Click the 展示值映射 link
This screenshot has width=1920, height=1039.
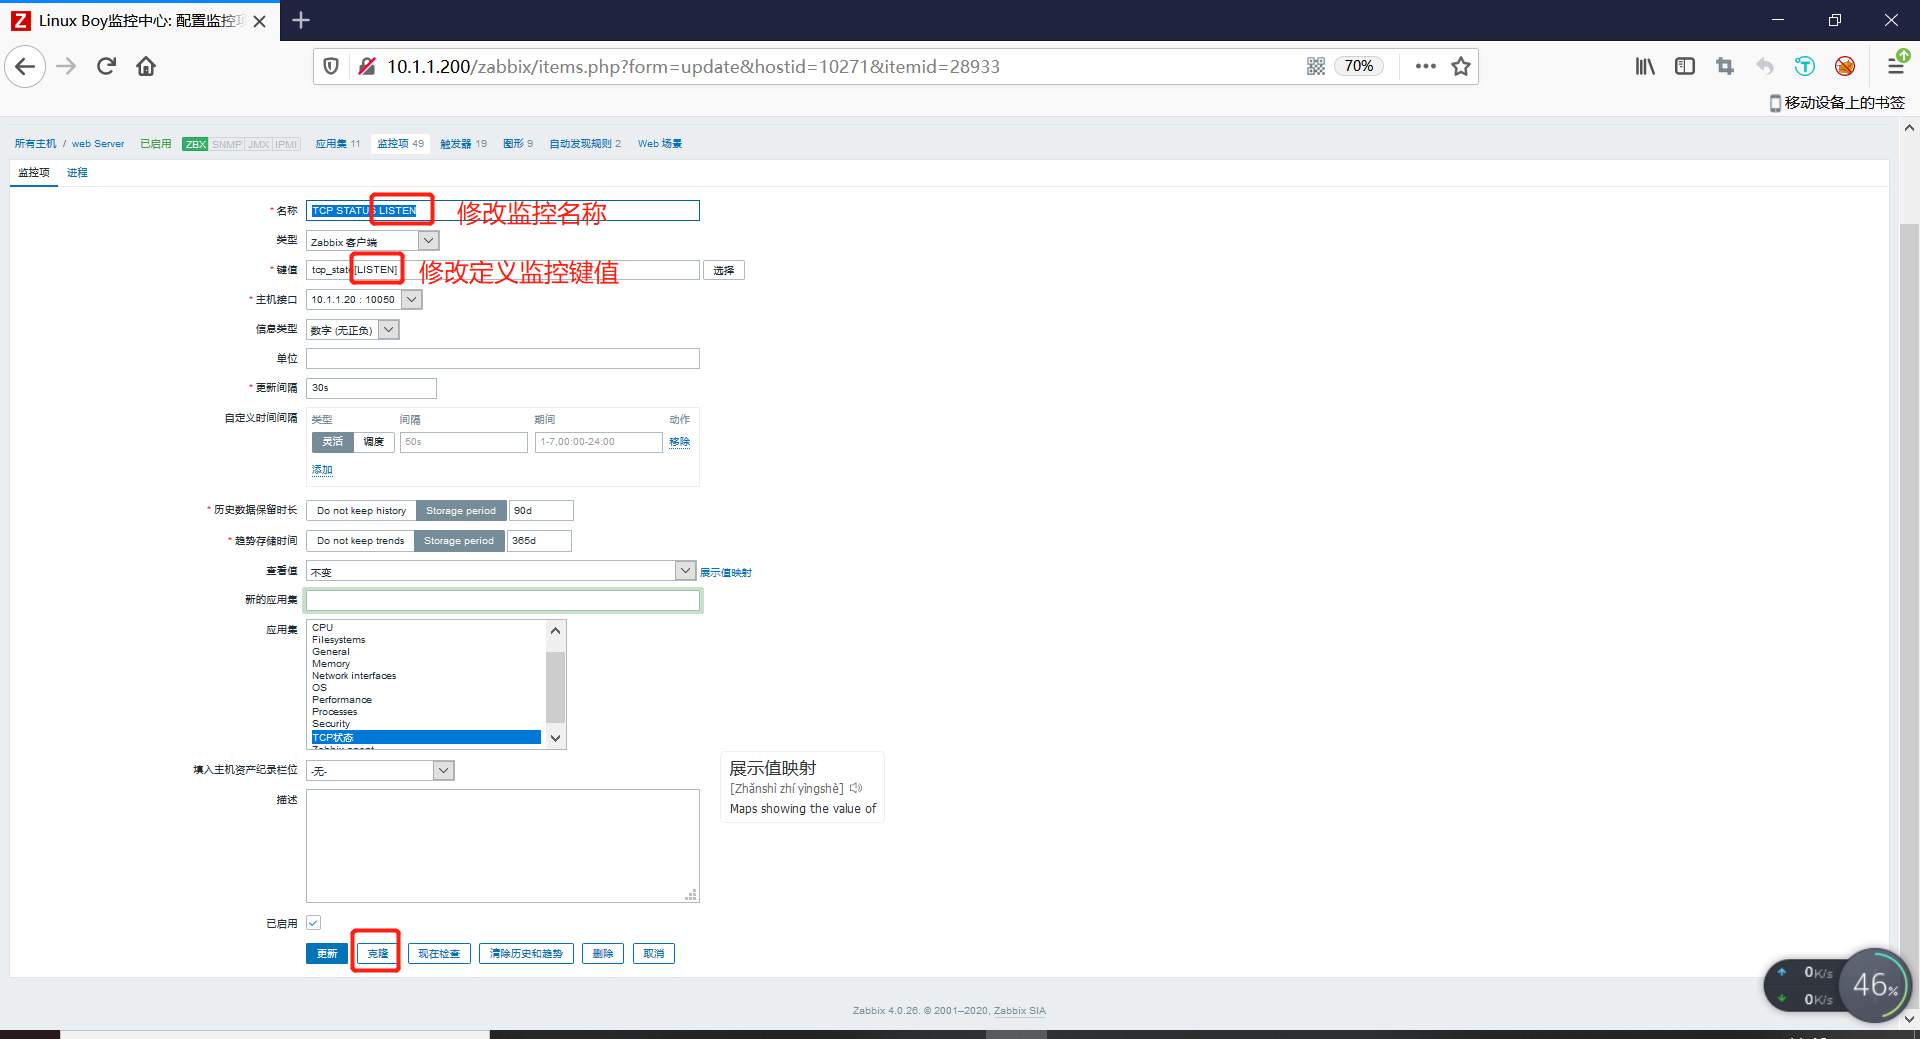click(x=725, y=573)
